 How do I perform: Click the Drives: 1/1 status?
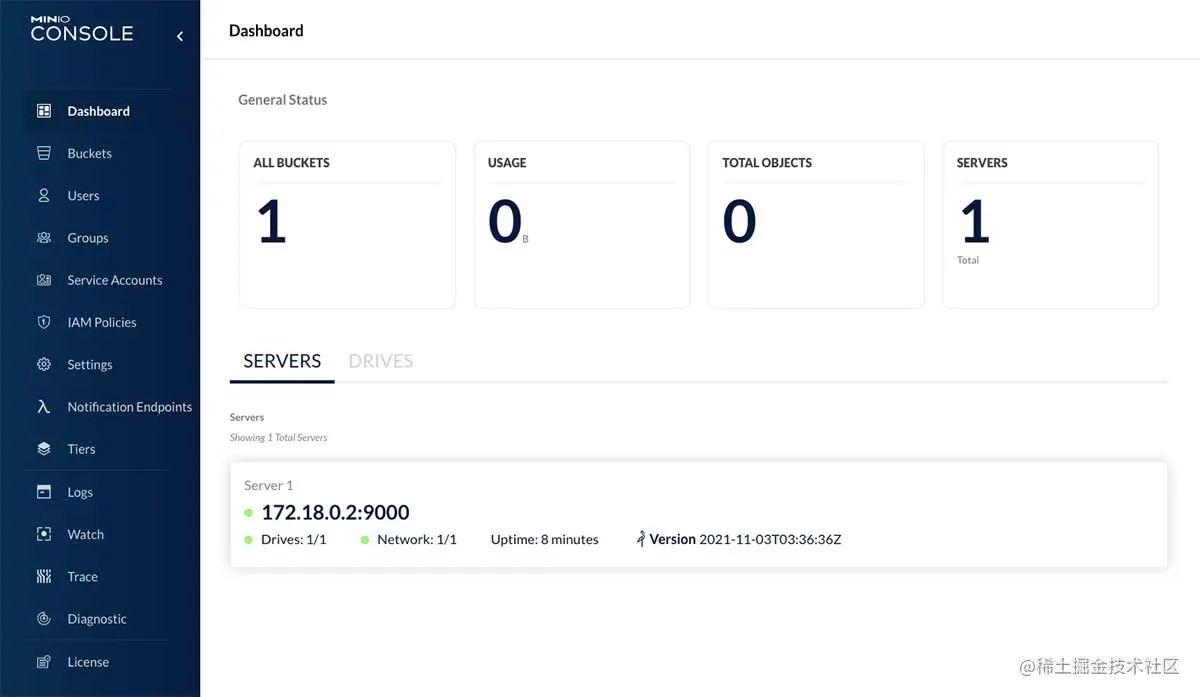[294, 539]
